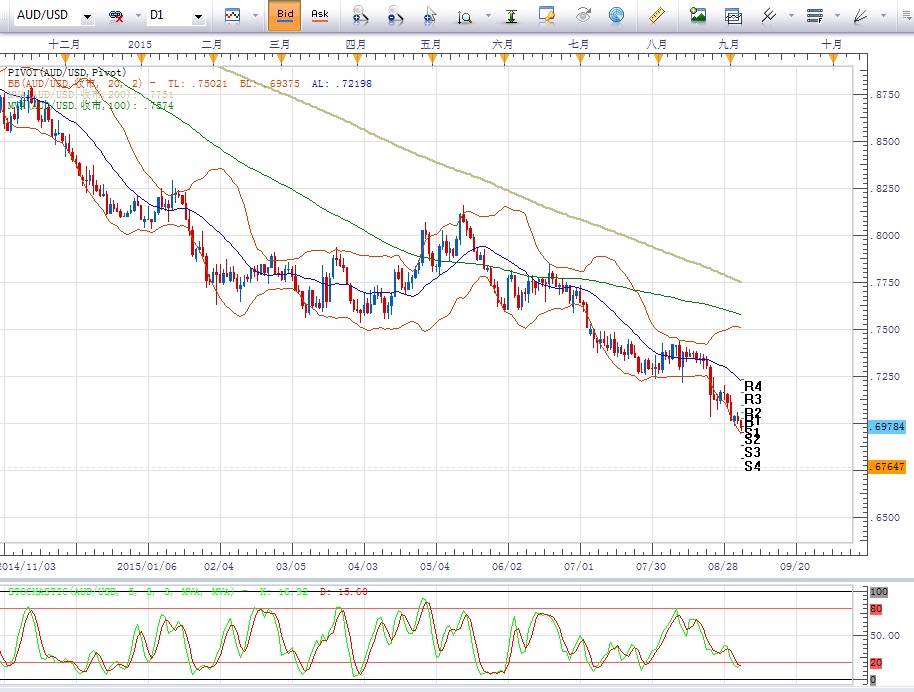Image resolution: width=914 pixels, height=692 pixels.
Task: Click the Fibonacci levels list icon
Action: [814, 16]
